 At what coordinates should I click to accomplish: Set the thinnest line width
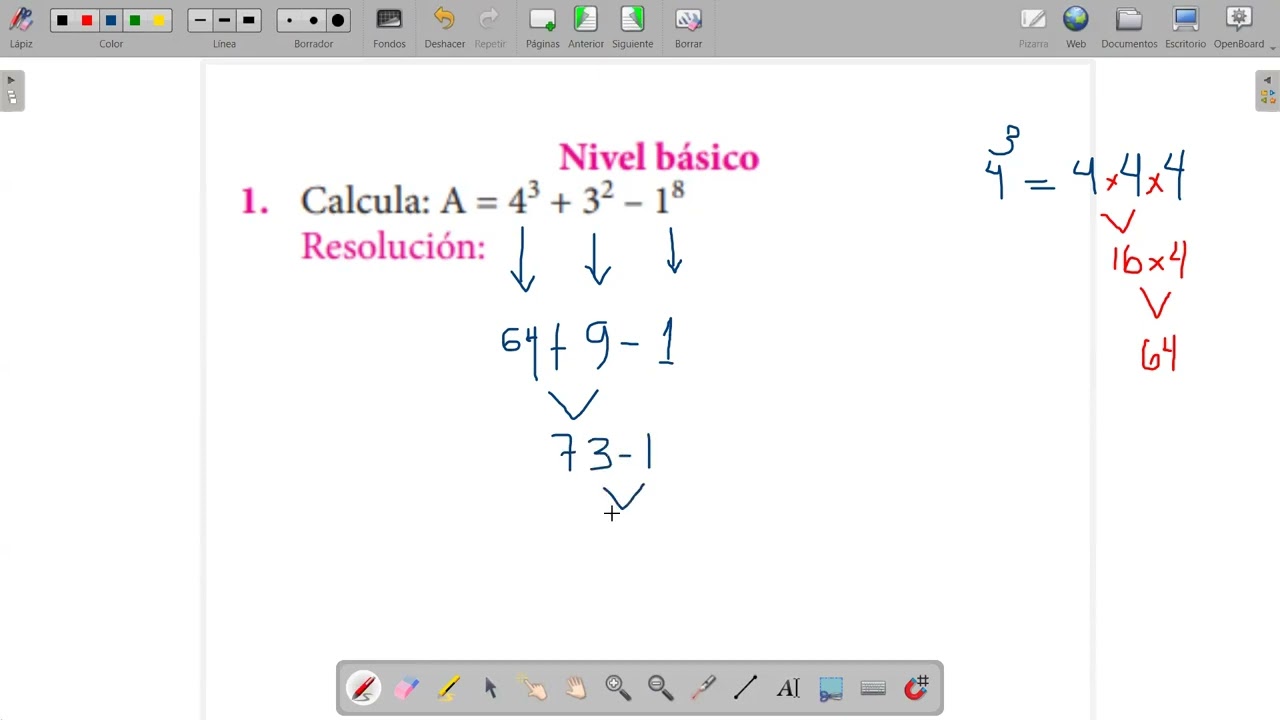pos(200,20)
